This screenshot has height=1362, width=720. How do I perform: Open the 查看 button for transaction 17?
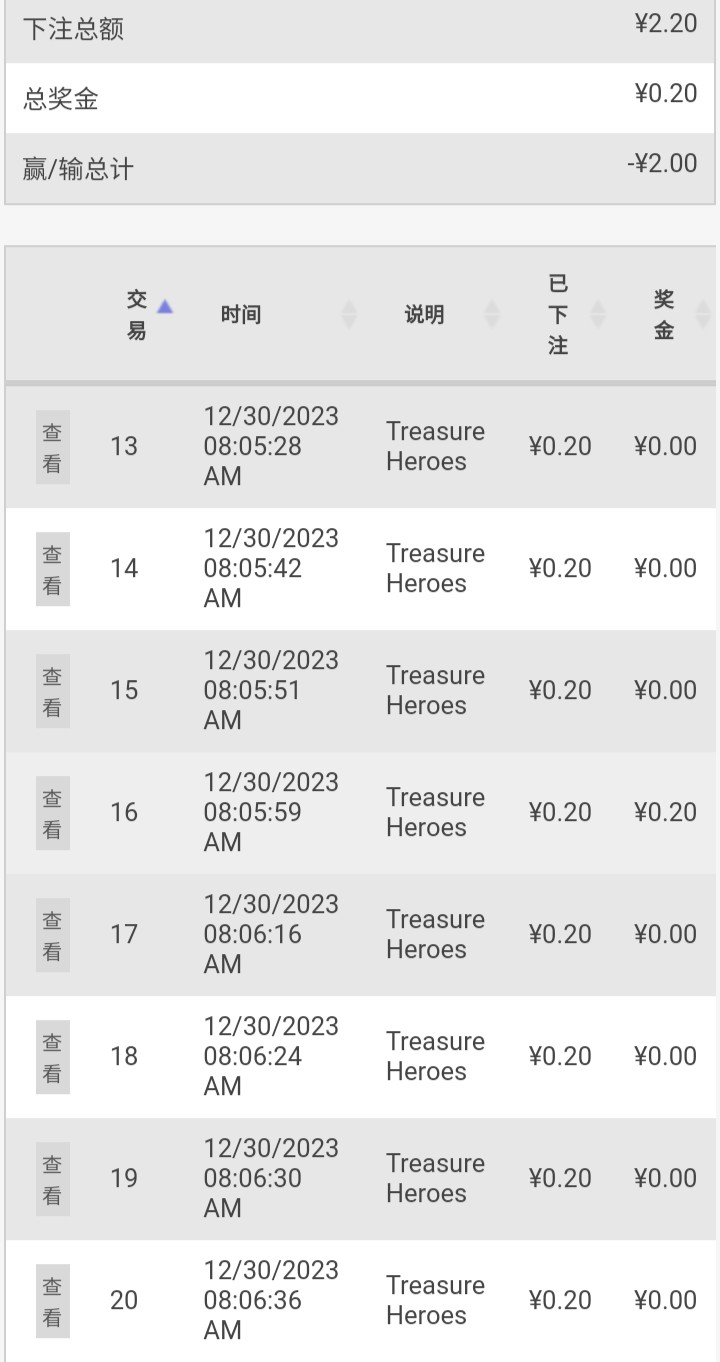pos(53,935)
